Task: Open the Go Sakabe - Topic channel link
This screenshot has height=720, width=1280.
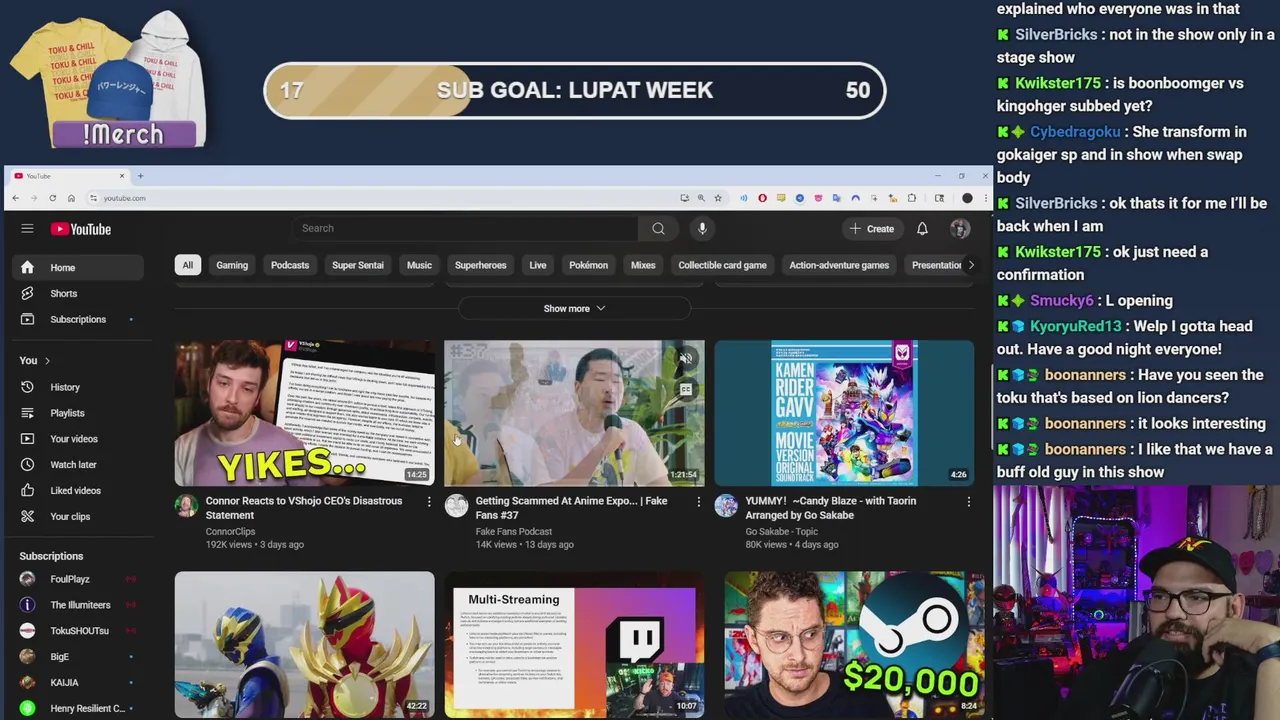Action: 781,532
